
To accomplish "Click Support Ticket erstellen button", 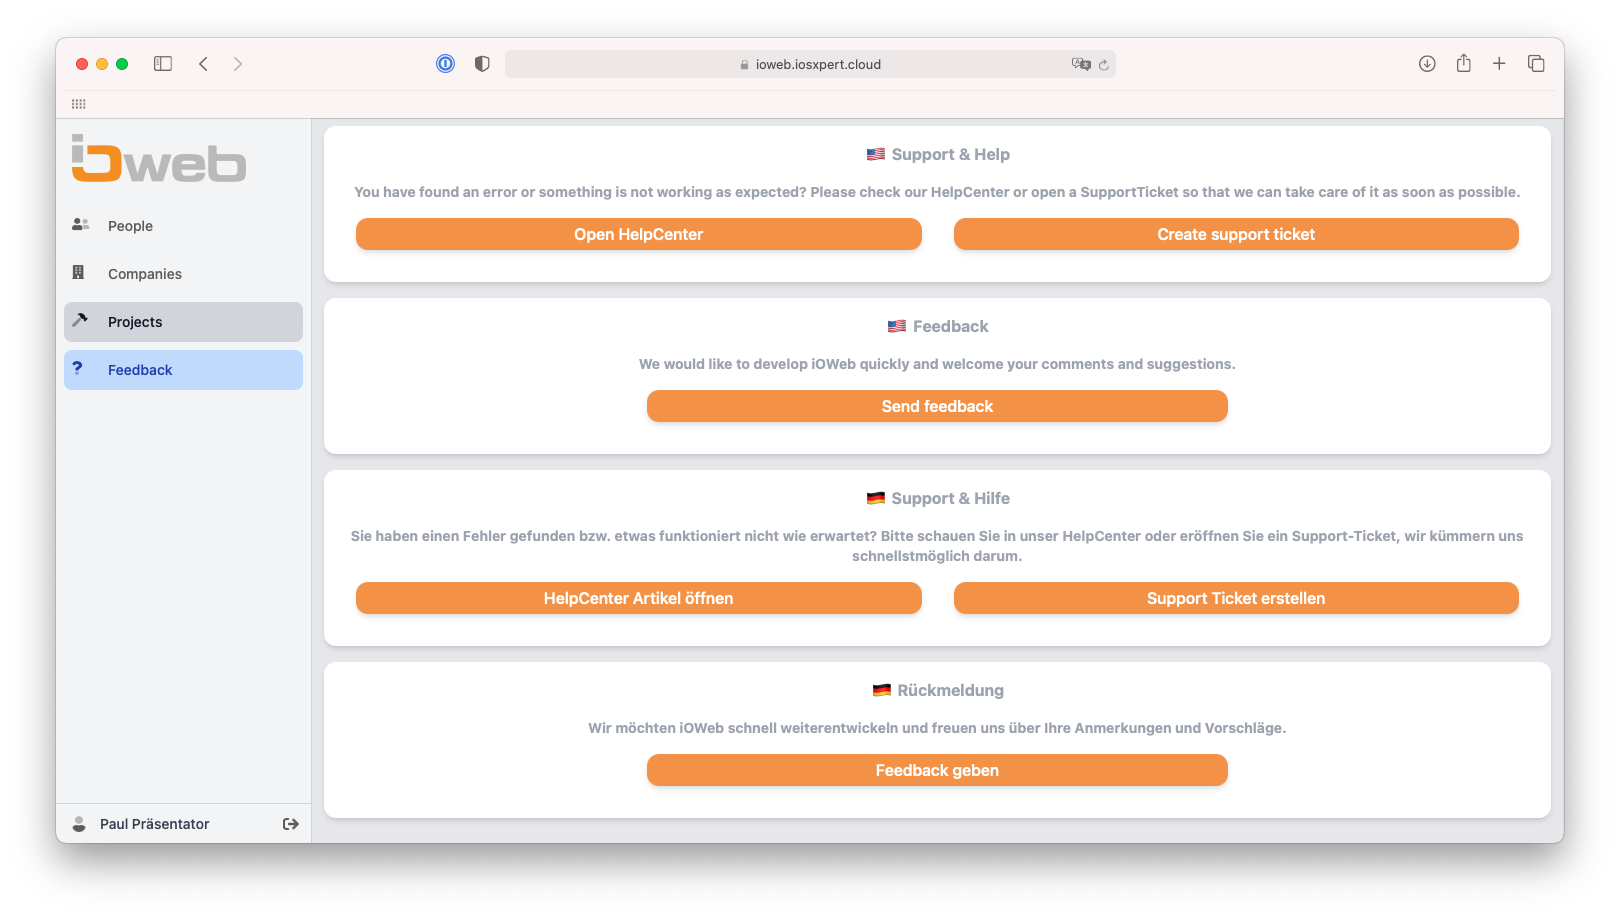I will pyautogui.click(x=1236, y=598).
